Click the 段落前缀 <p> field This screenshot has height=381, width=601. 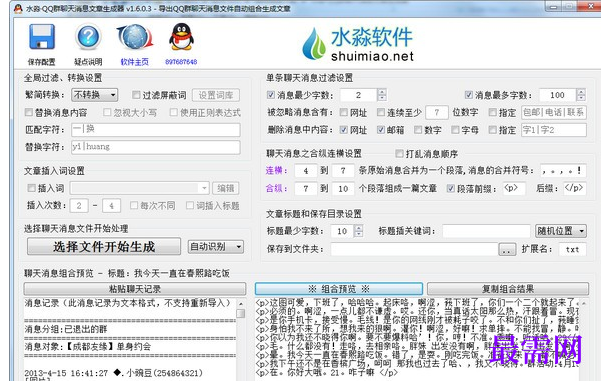point(514,188)
